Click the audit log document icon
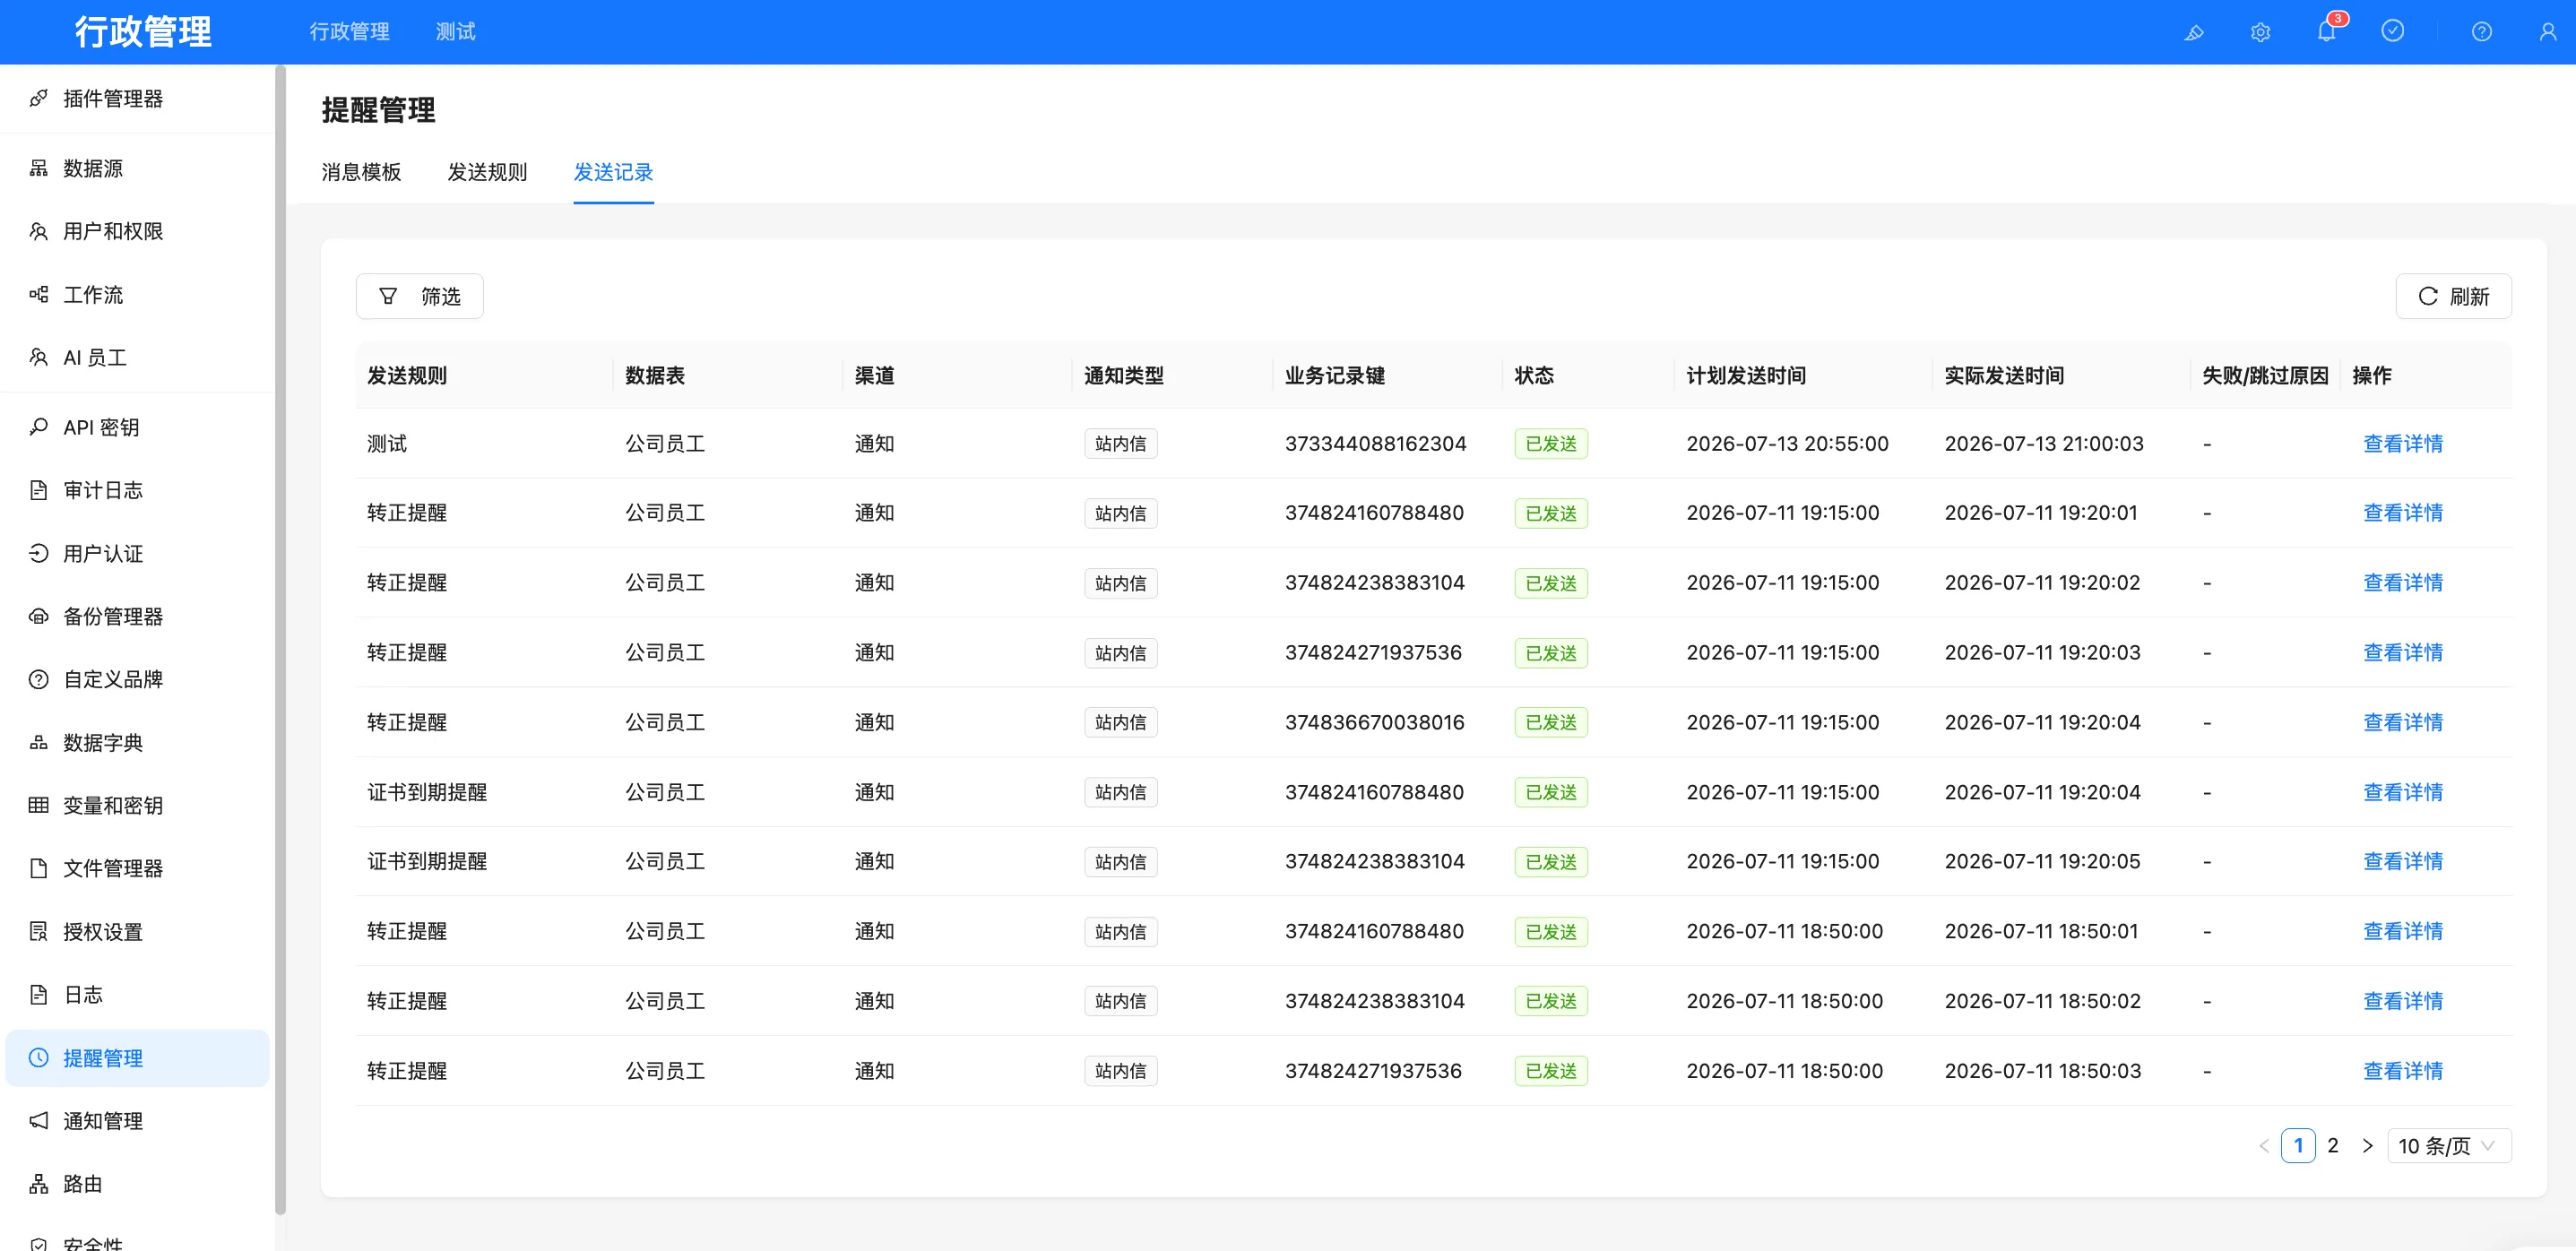The height and width of the screenshot is (1251, 2576). pyautogui.click(x=38, y=490)
